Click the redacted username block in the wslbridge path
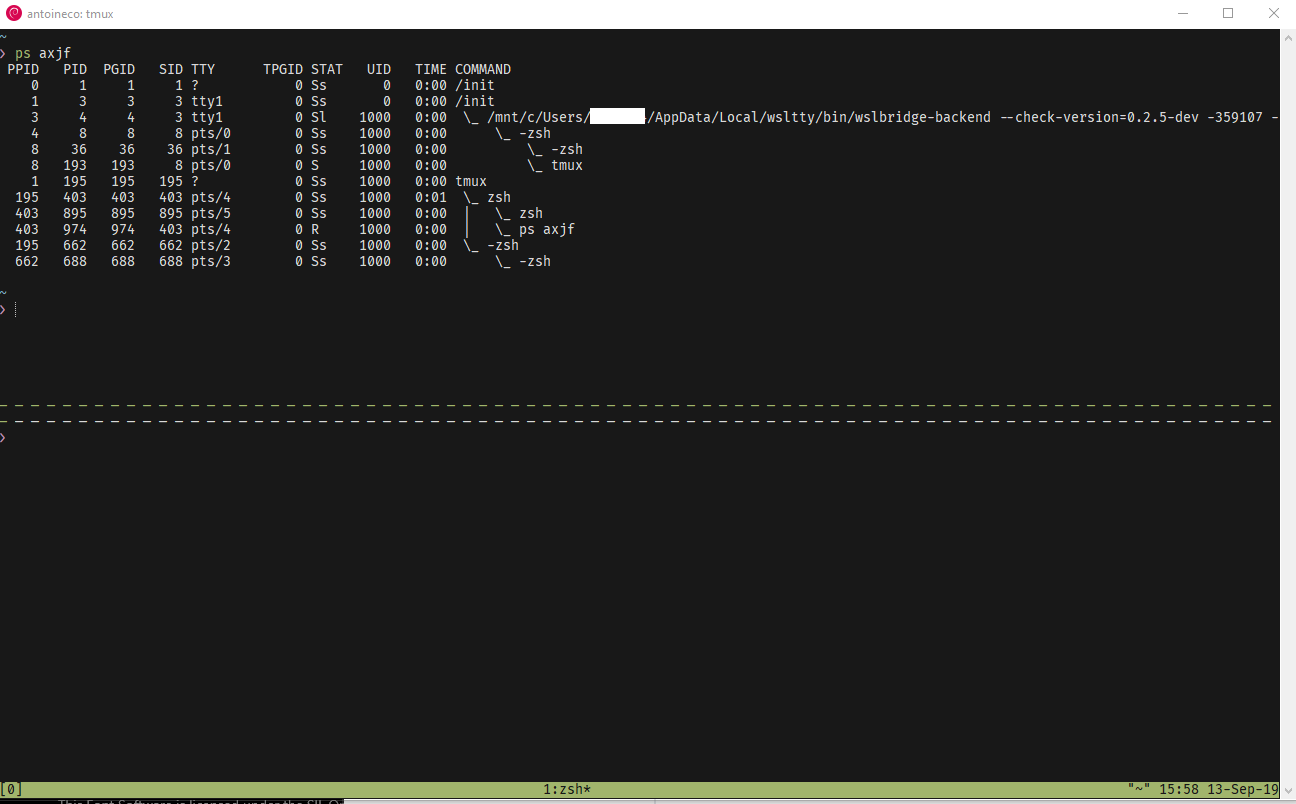The height and width of the screenshot is (804, 1296). point(620,116)
